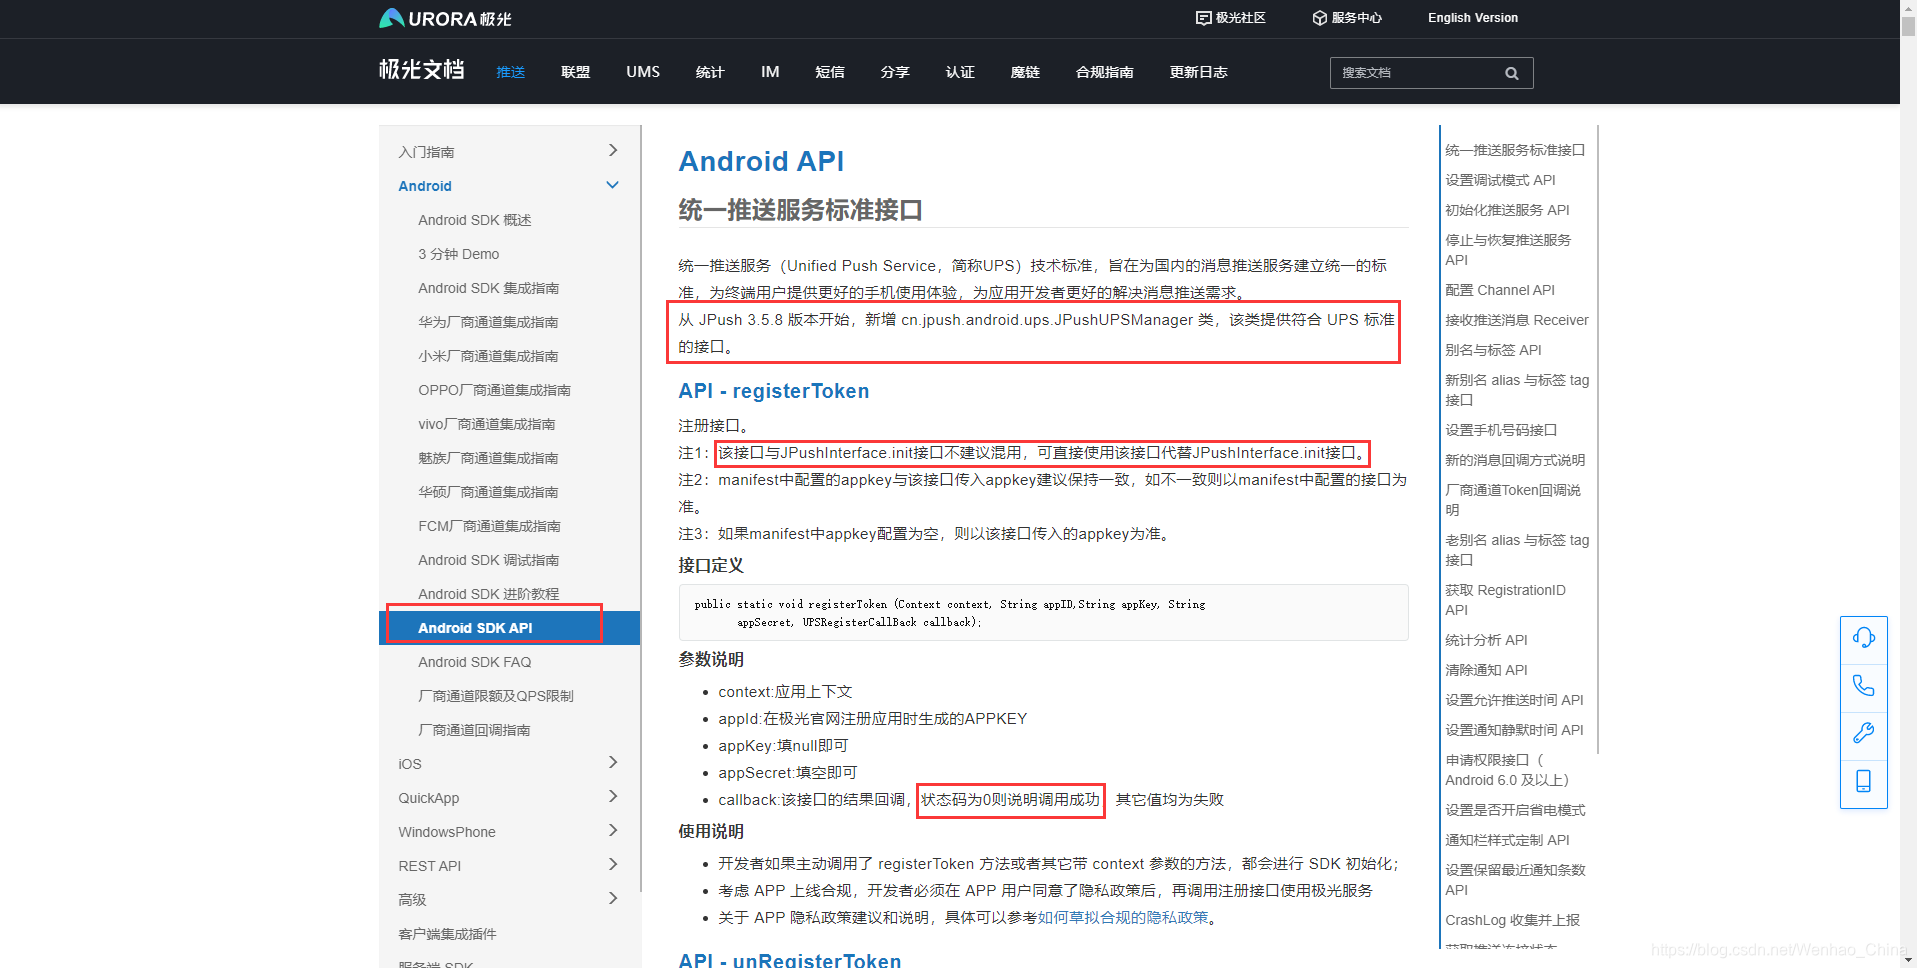This screenshot has width=1917, height=968.
Task: Open vivo厂商通道集成指南
Action: [486, 424]
